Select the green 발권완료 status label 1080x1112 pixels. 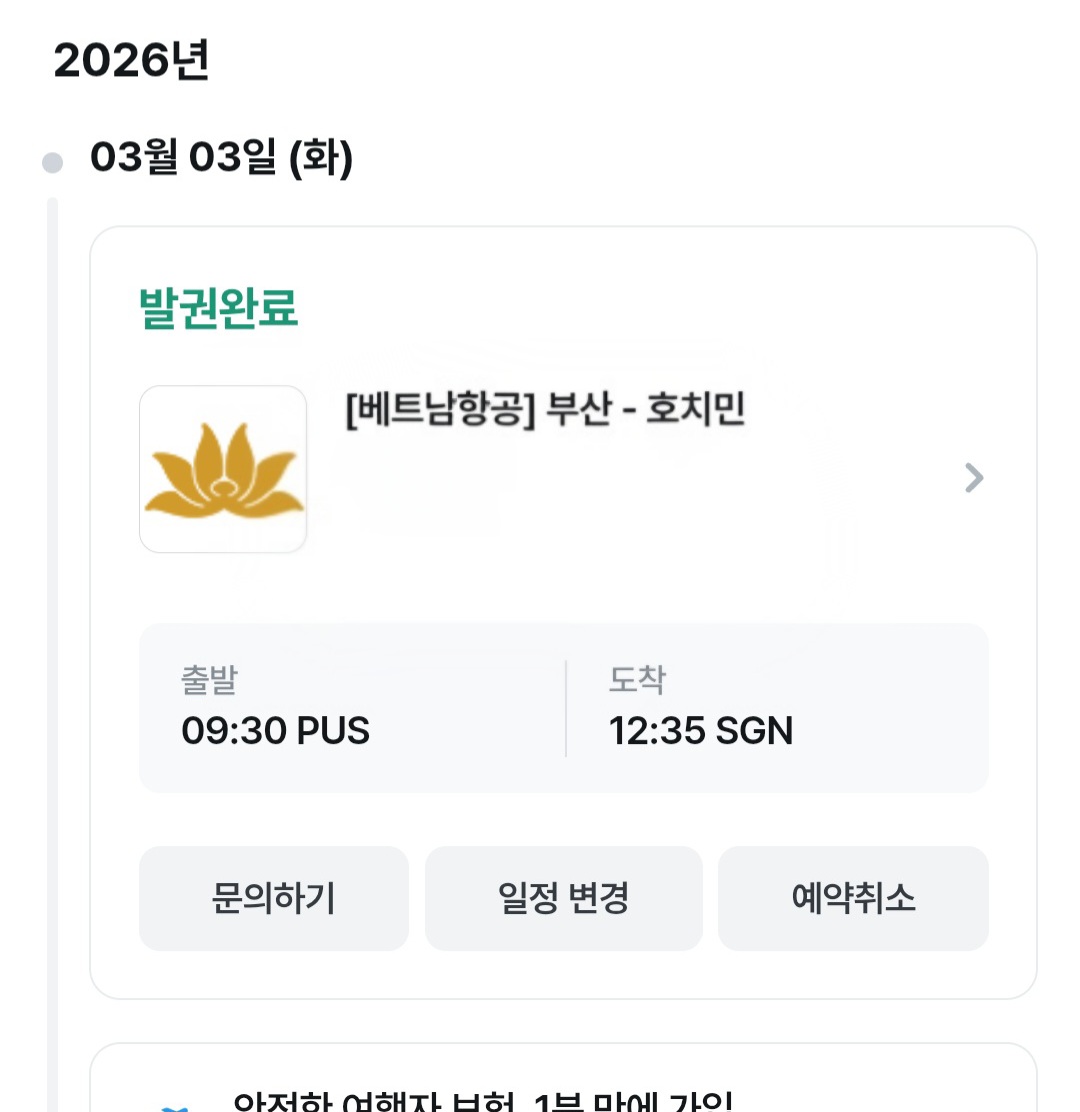(x=218, y=308)
